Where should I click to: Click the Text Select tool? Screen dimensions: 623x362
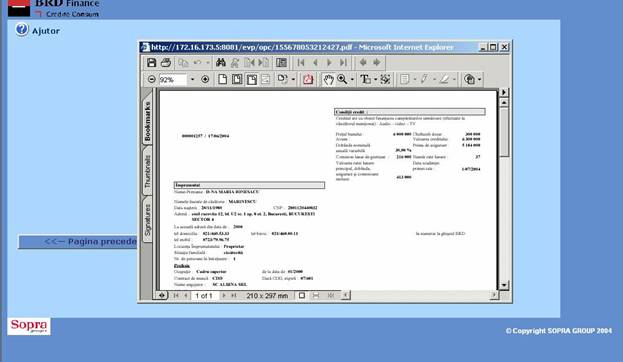(365, 79)
